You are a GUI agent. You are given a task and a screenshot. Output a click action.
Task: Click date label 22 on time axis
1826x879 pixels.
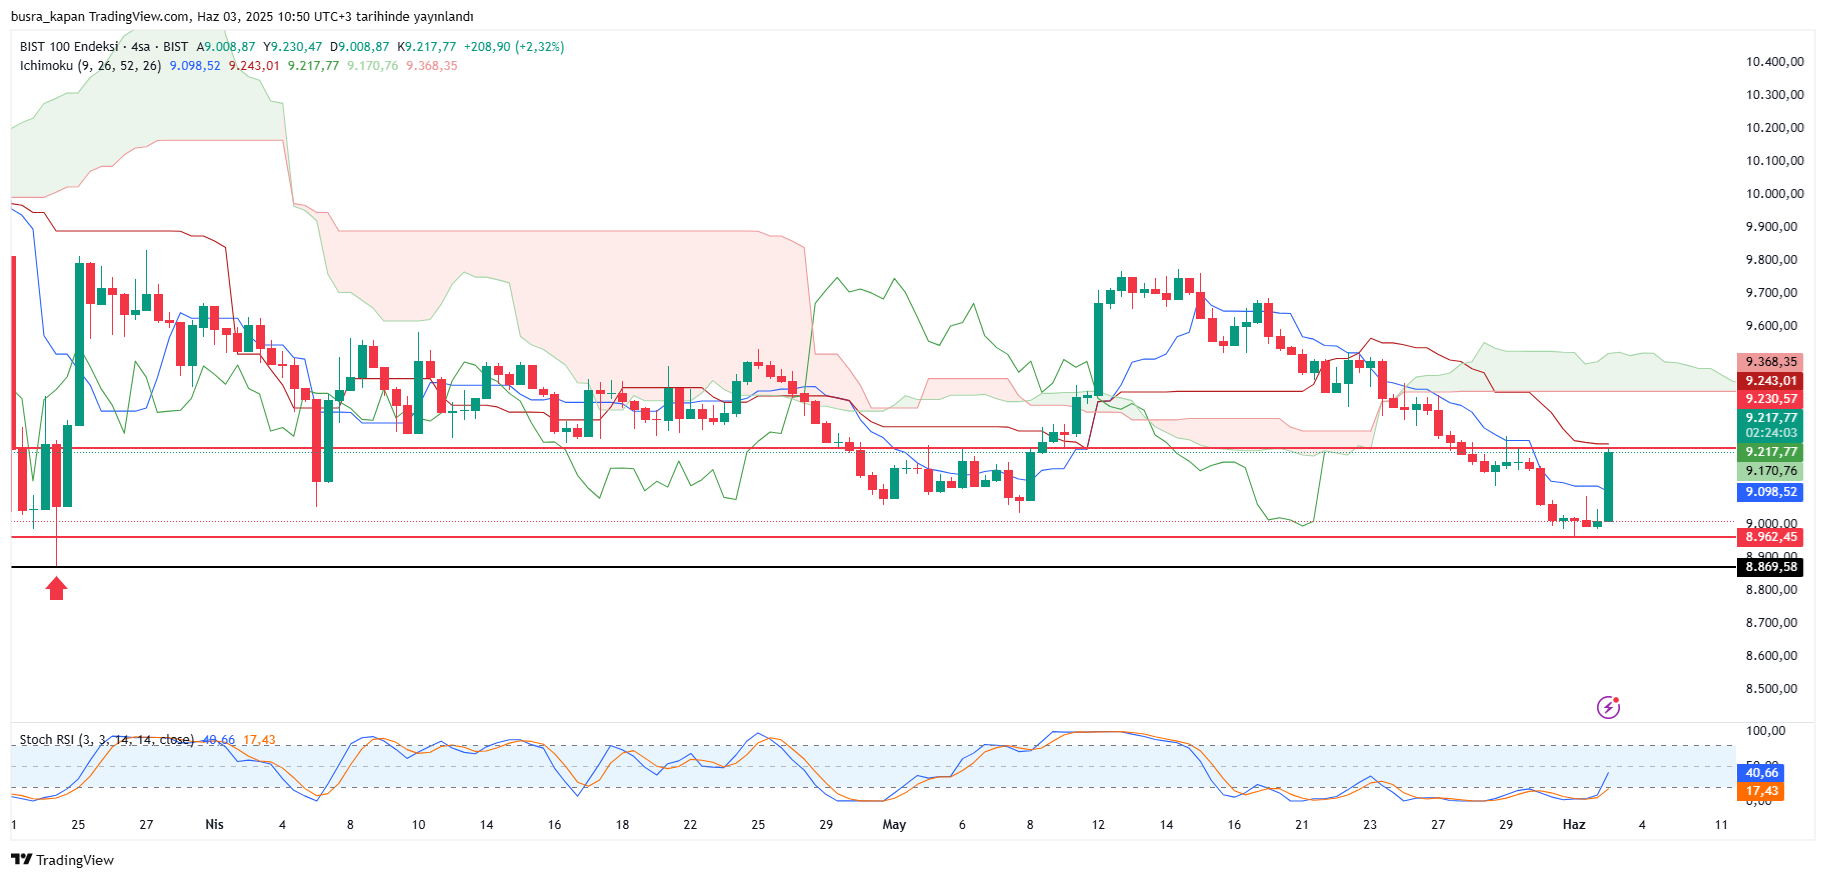coord(690,825)
